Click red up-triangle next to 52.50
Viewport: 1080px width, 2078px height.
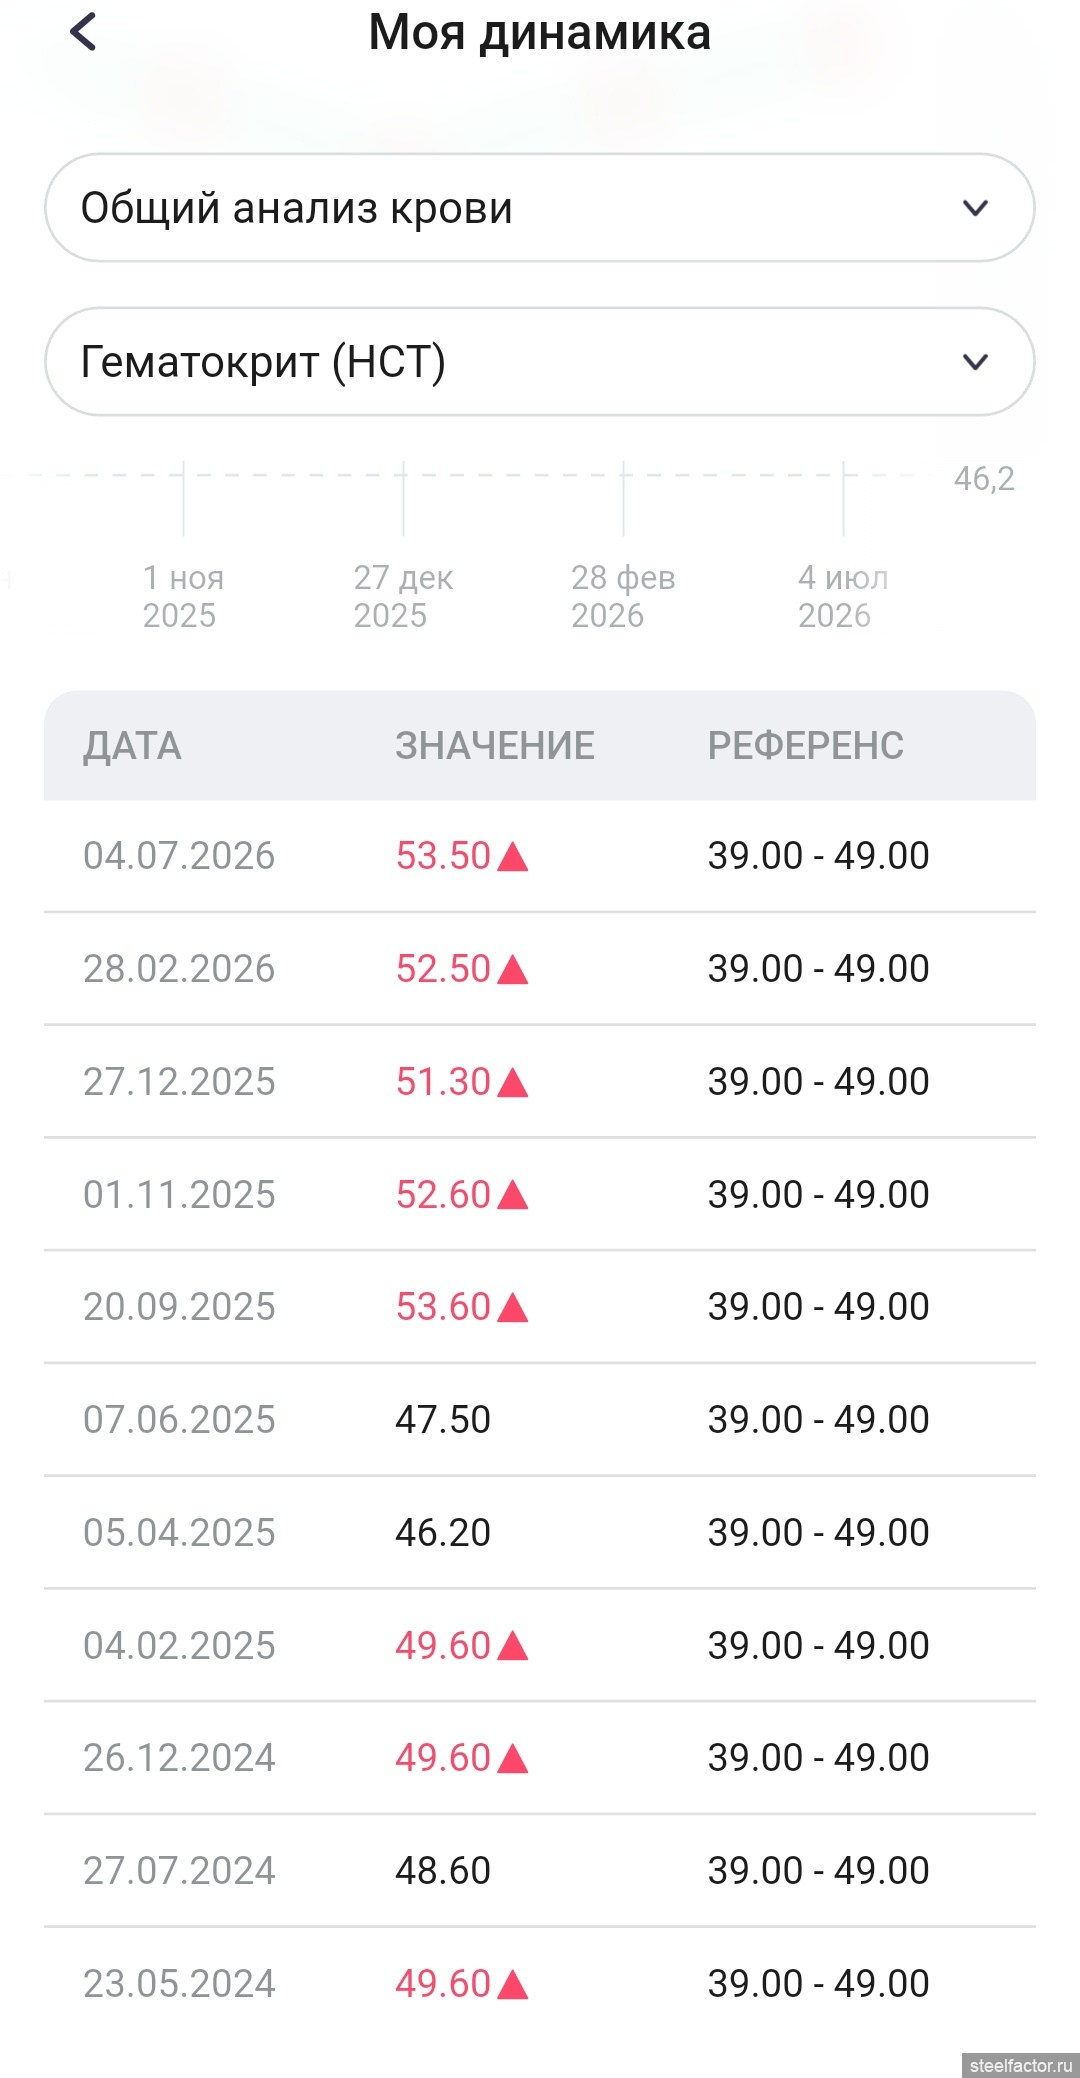coord(512,969)
